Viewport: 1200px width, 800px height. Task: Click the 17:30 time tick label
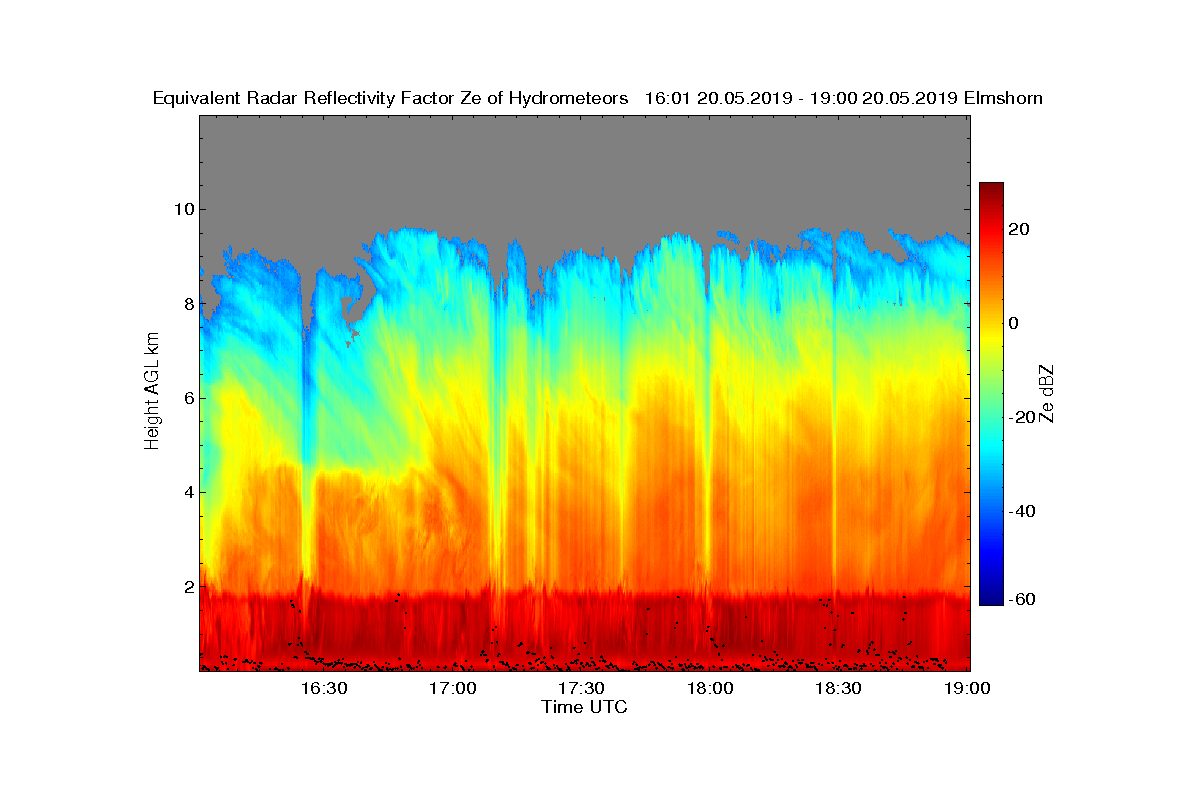tap(581, 688)
